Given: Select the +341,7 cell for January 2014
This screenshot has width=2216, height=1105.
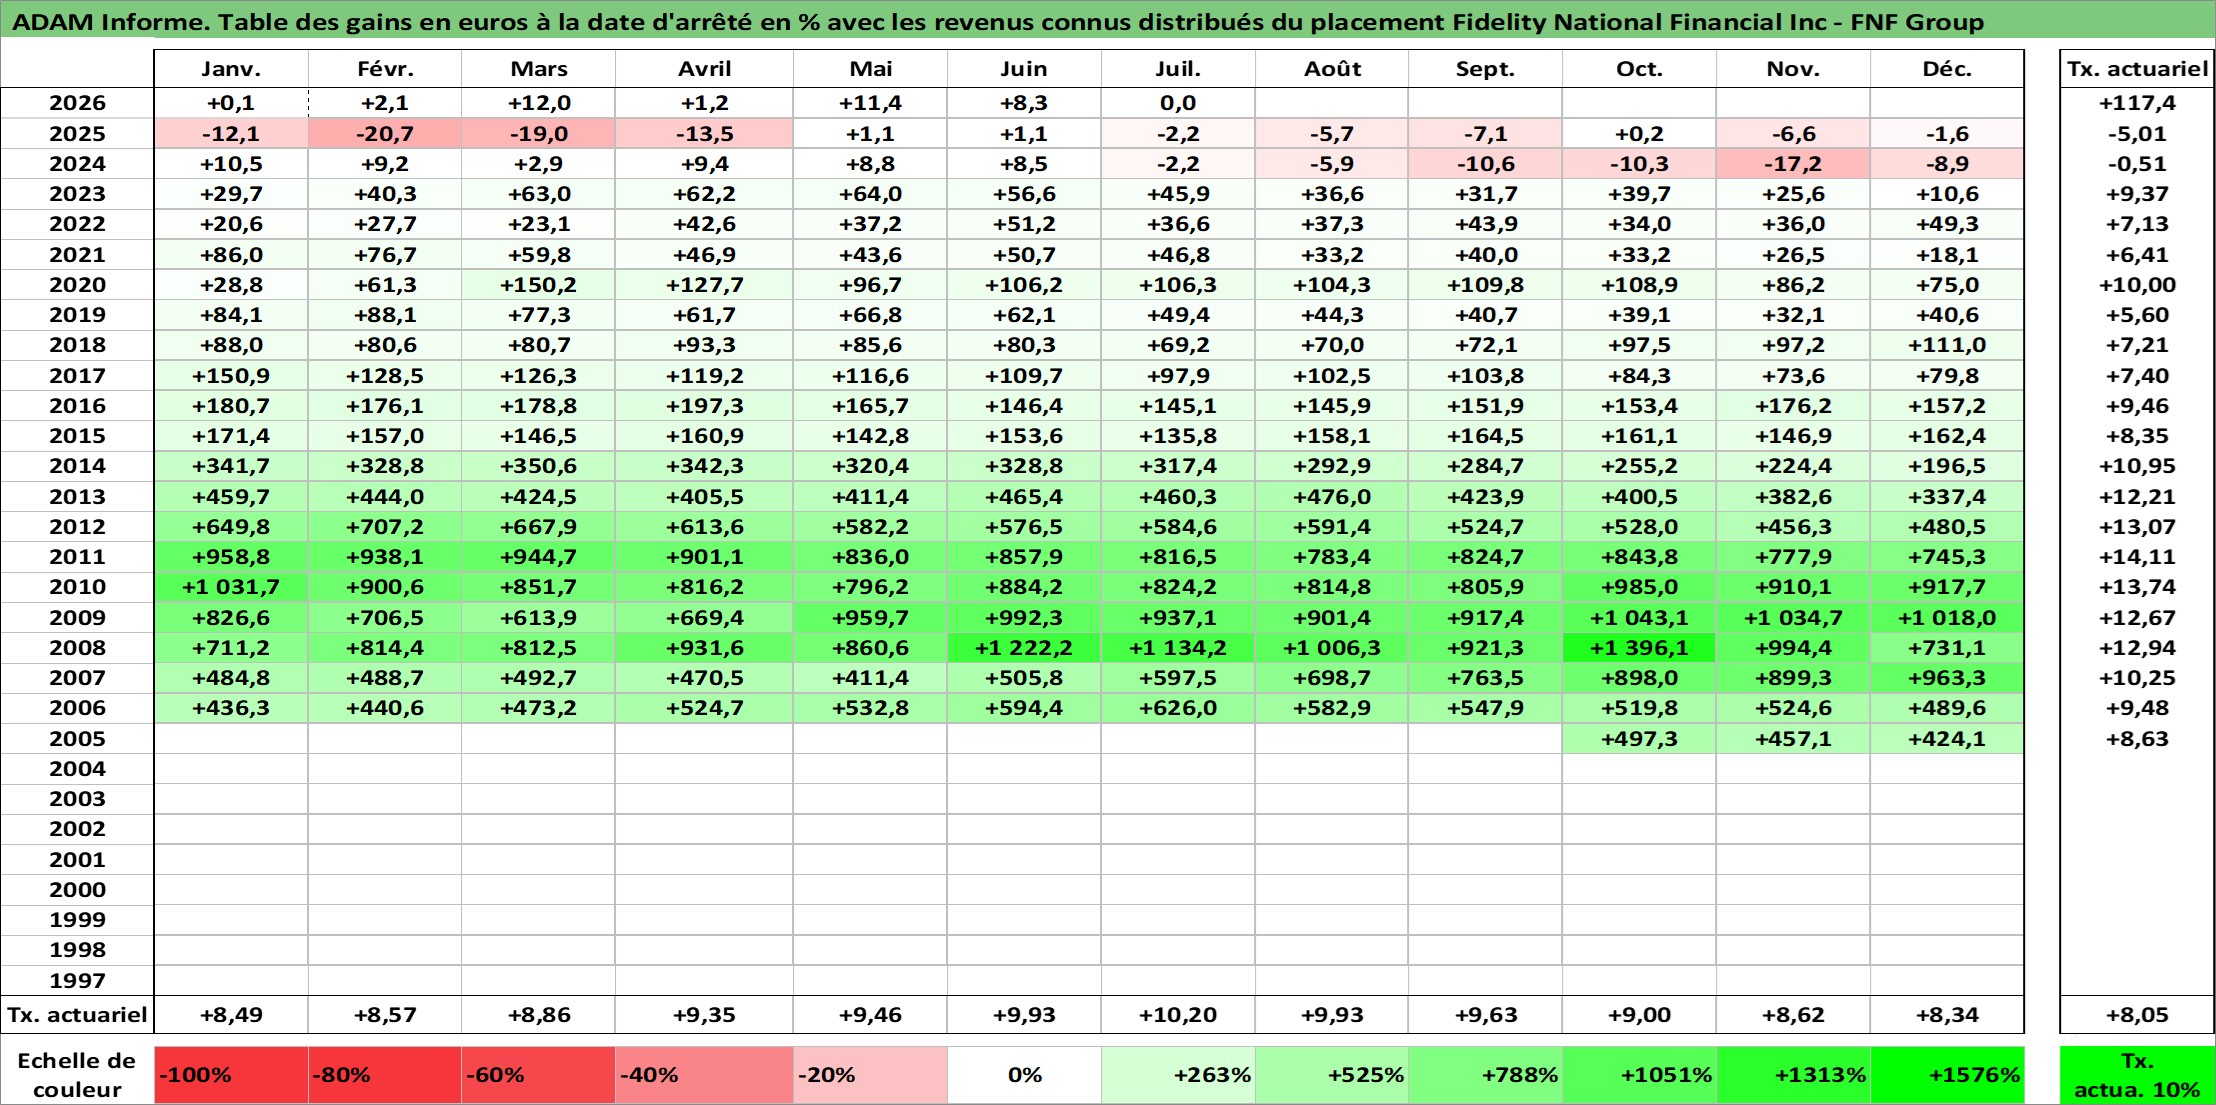Looking at the screenshot, I should click(231, 466).
